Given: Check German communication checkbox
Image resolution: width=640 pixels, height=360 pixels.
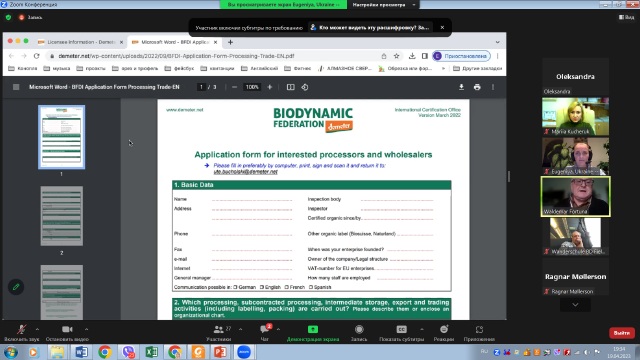Looking at the screenshot, I should pyautogui.click(x=235, y=287).
